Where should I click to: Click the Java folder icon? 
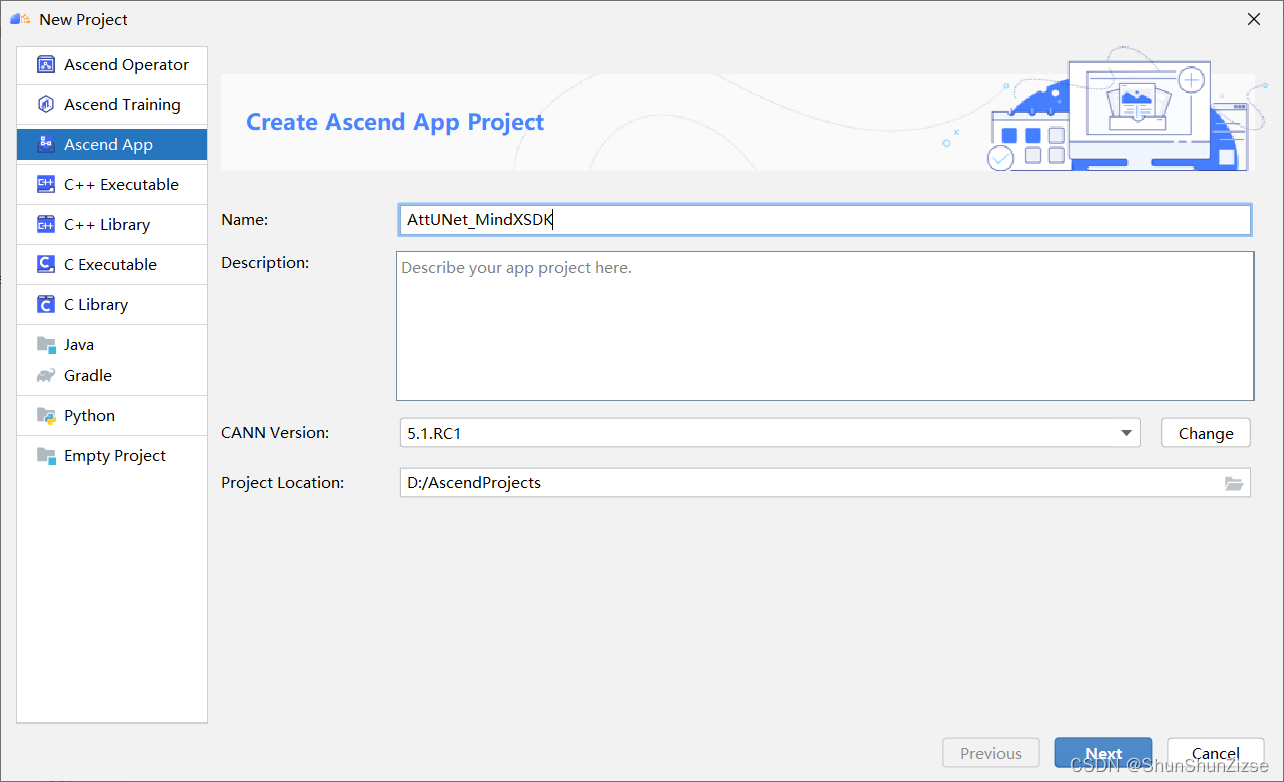pyautogui.click(x=45, y=345)
